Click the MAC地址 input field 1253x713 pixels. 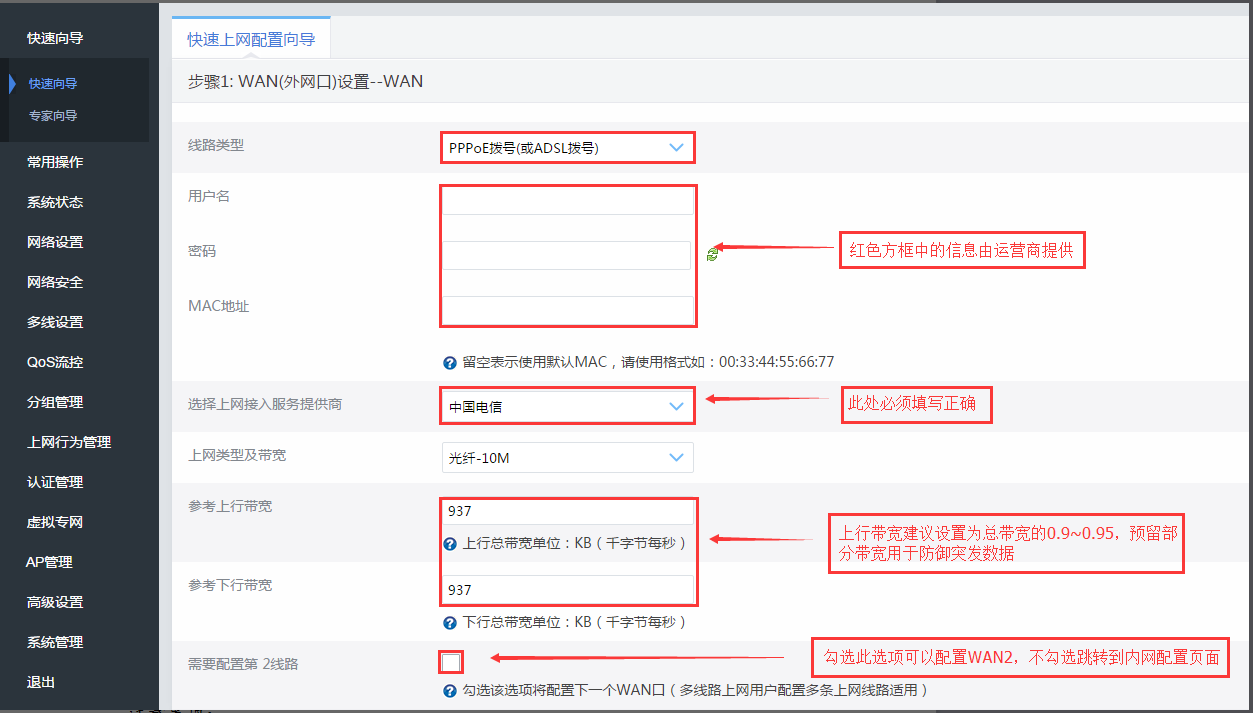coord(567,310)
